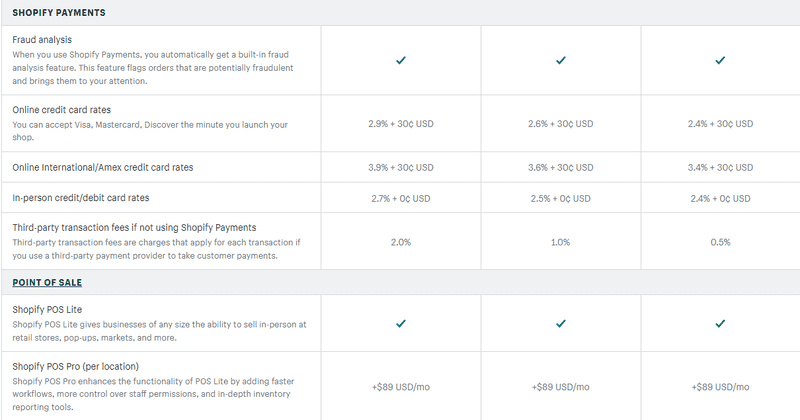This screenshot has height=420, width=800.
Task: Click first column Shopify POS Lite checkmark
Action: point(401,323)
